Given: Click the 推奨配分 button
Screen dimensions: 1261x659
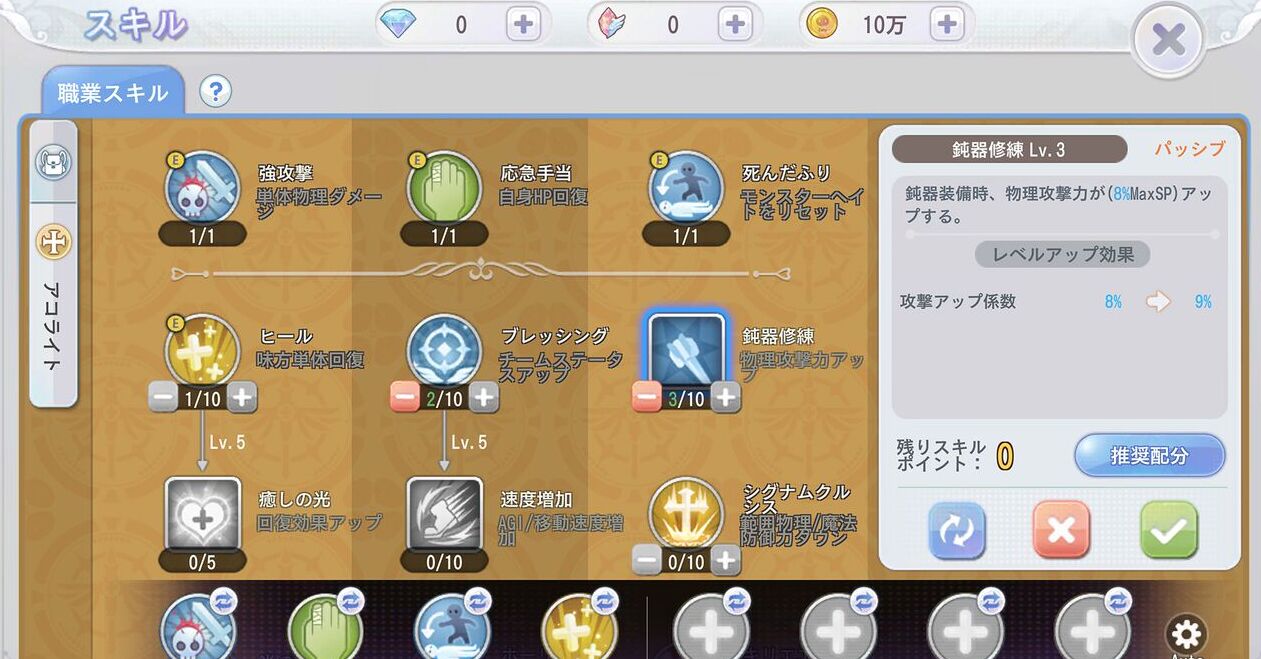Looking at the screenshot, I should tap(1150, 456).
